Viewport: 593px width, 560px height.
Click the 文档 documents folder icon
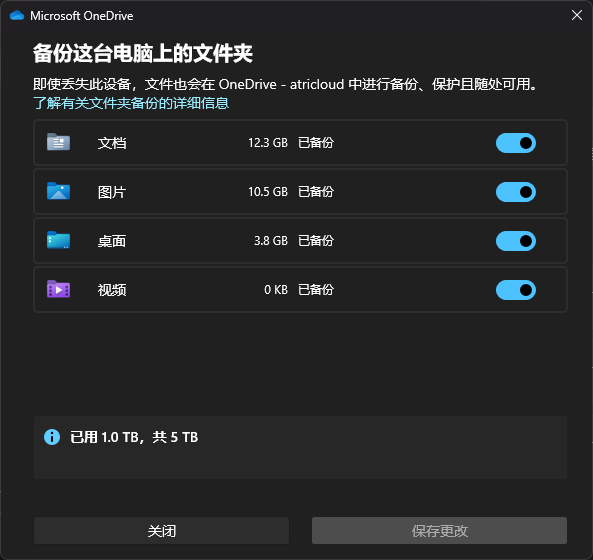click(x=58, y=142)
